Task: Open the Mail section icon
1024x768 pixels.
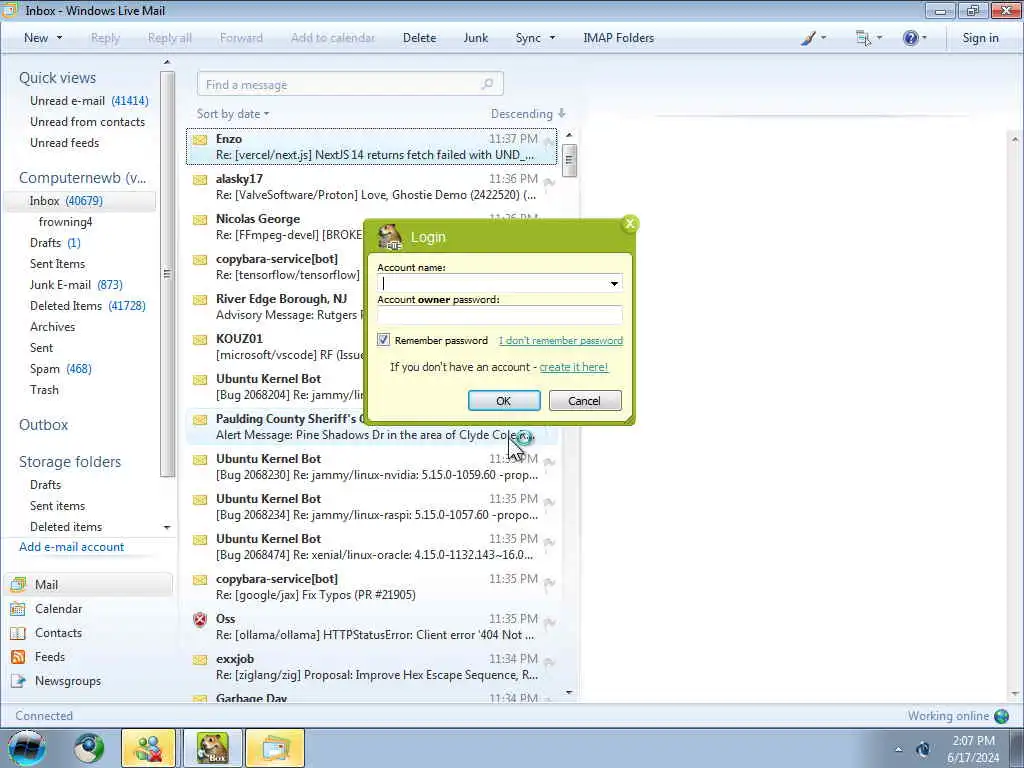Action: (x=18, y=584)
